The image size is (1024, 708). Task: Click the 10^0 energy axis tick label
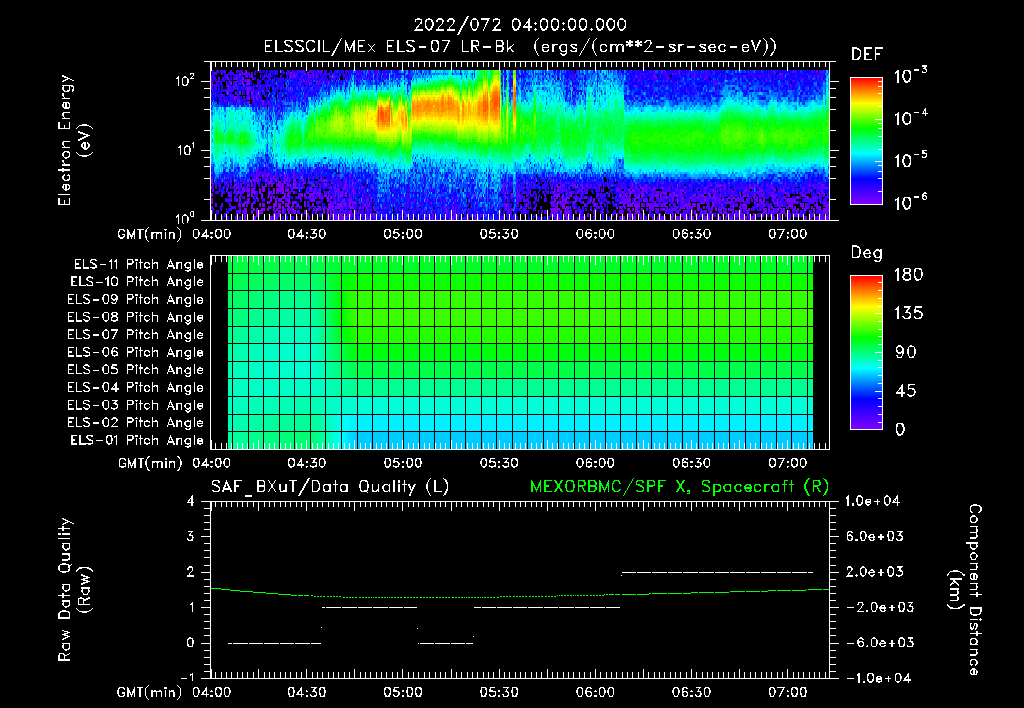tap(185, 217)
